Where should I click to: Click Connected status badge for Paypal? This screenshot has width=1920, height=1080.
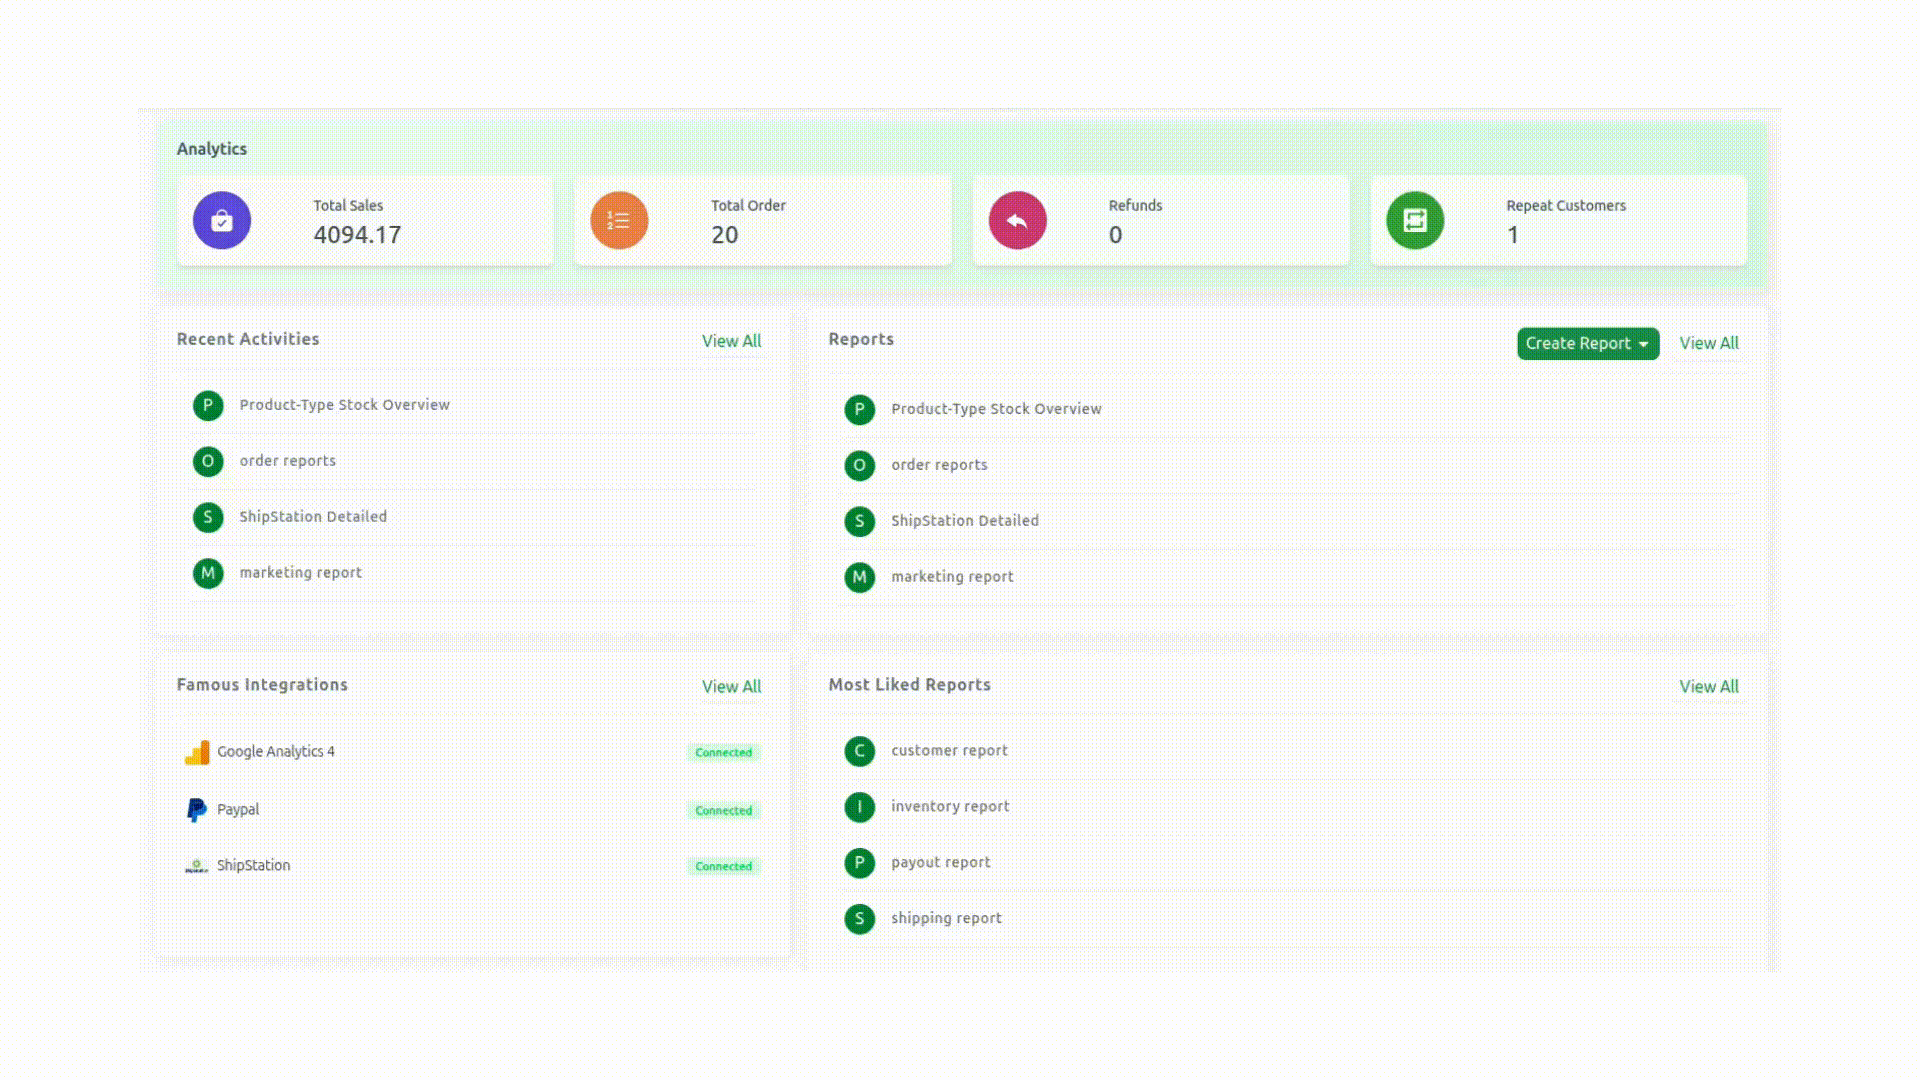click(723, 811)
